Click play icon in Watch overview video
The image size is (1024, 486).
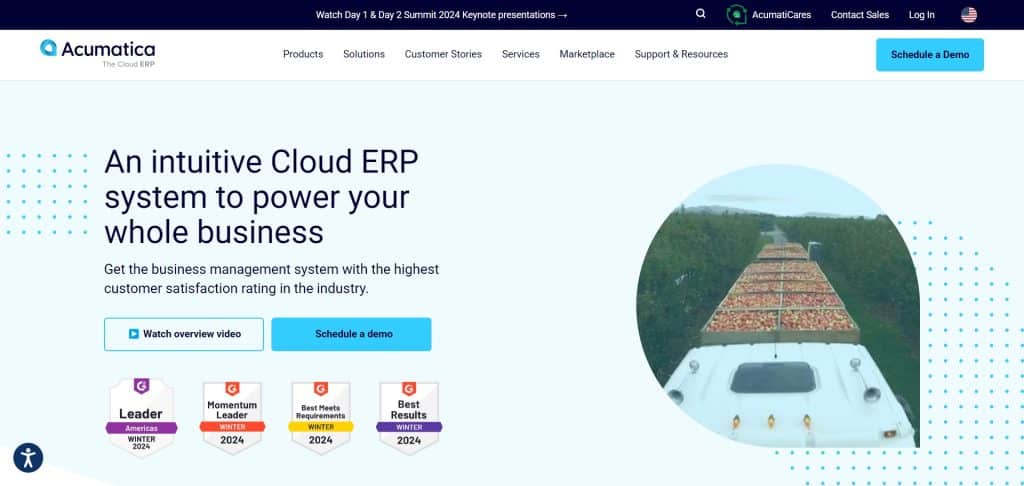(134, 334)
